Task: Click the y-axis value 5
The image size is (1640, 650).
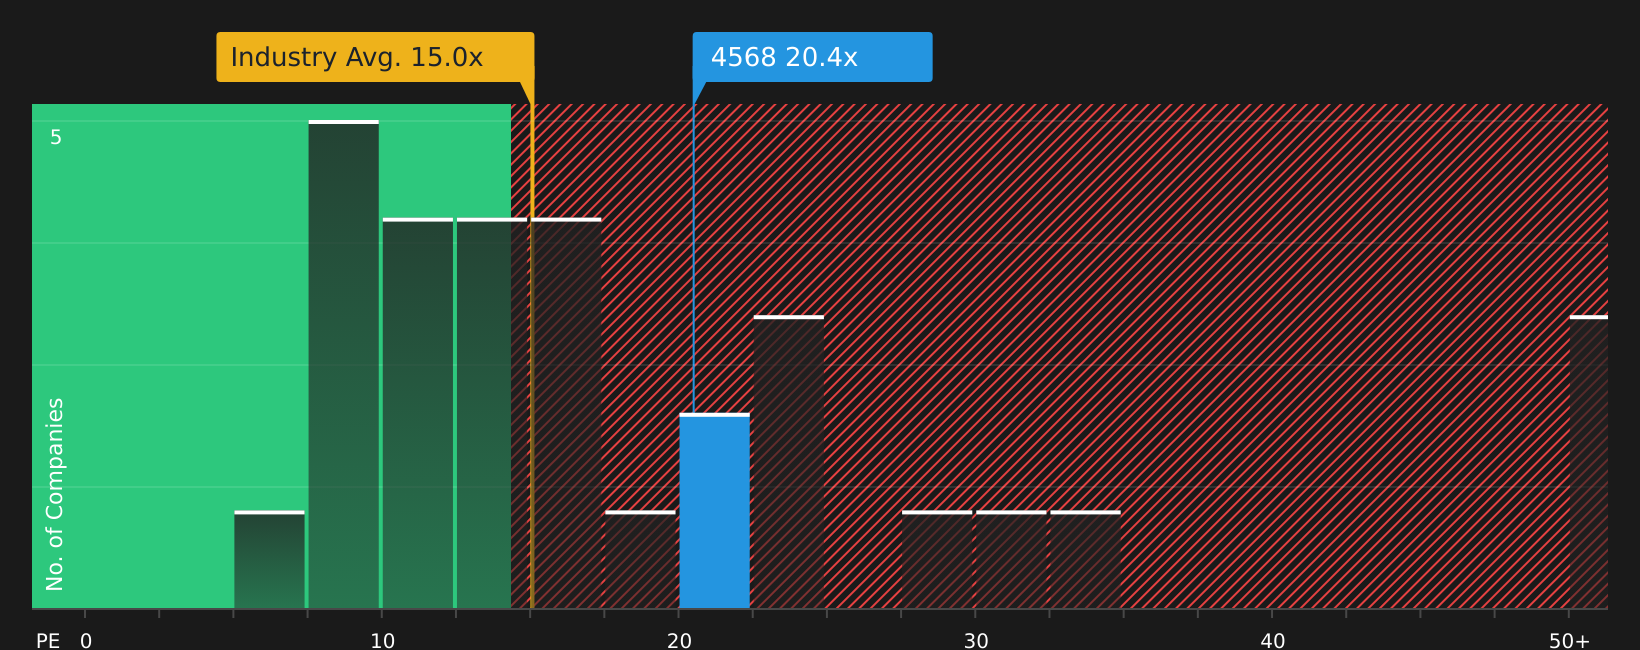Action: tap(56, 138)
